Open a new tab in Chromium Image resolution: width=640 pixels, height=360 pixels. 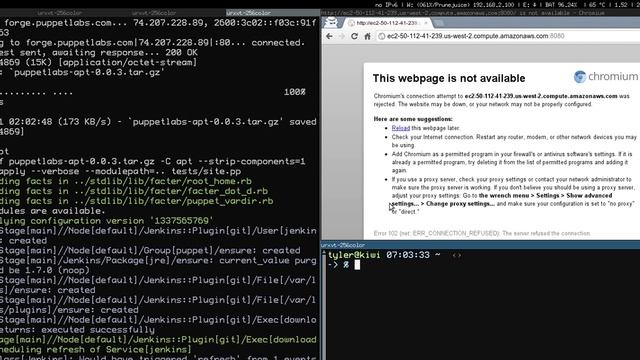(x=439, y=23)
